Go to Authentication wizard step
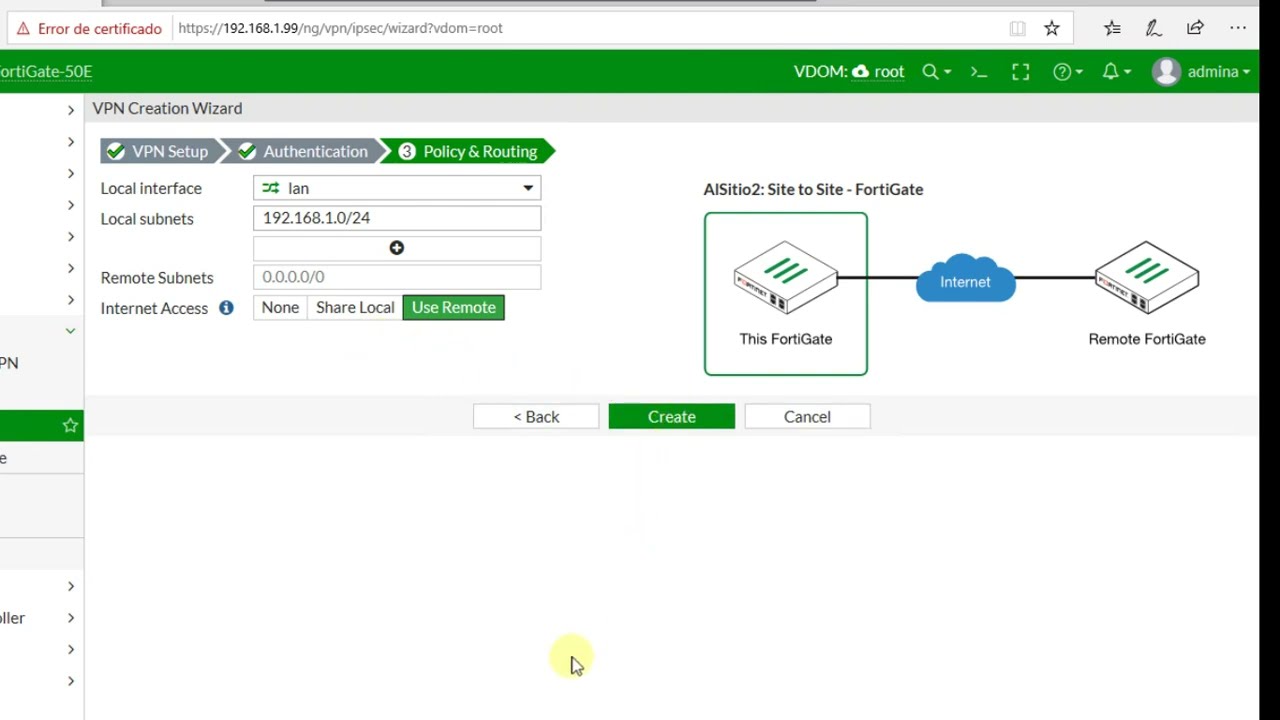The image size is (1280, 720). [304, 152]
